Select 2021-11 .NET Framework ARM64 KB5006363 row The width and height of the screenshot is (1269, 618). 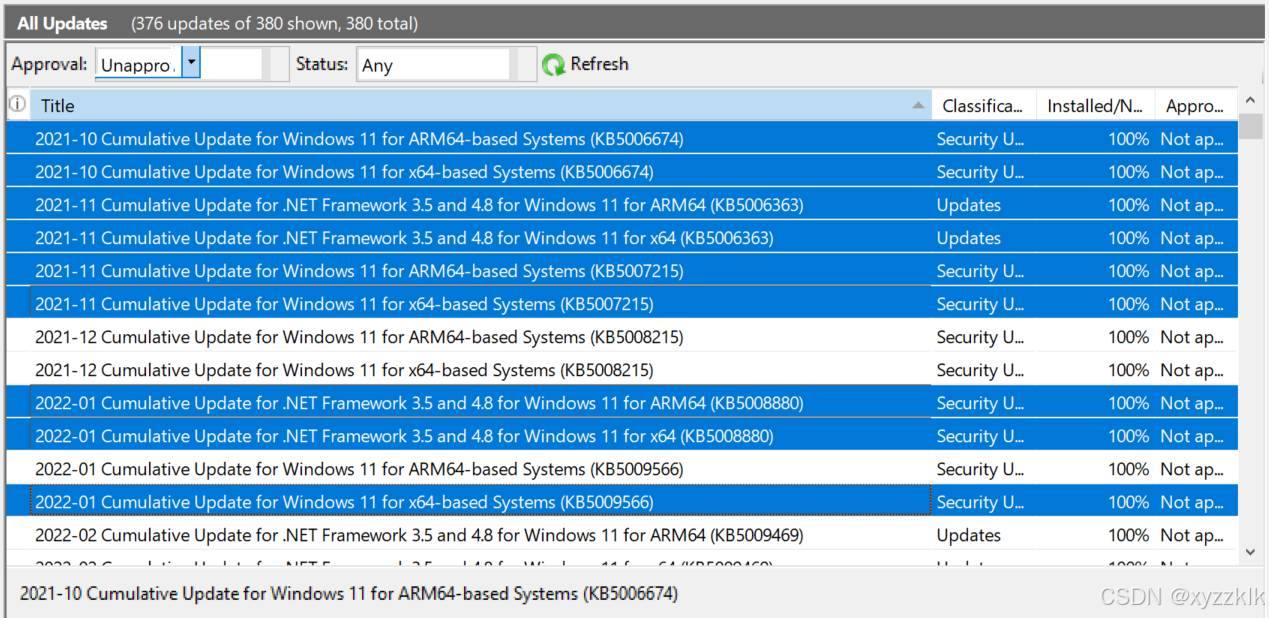coord(622,205)
